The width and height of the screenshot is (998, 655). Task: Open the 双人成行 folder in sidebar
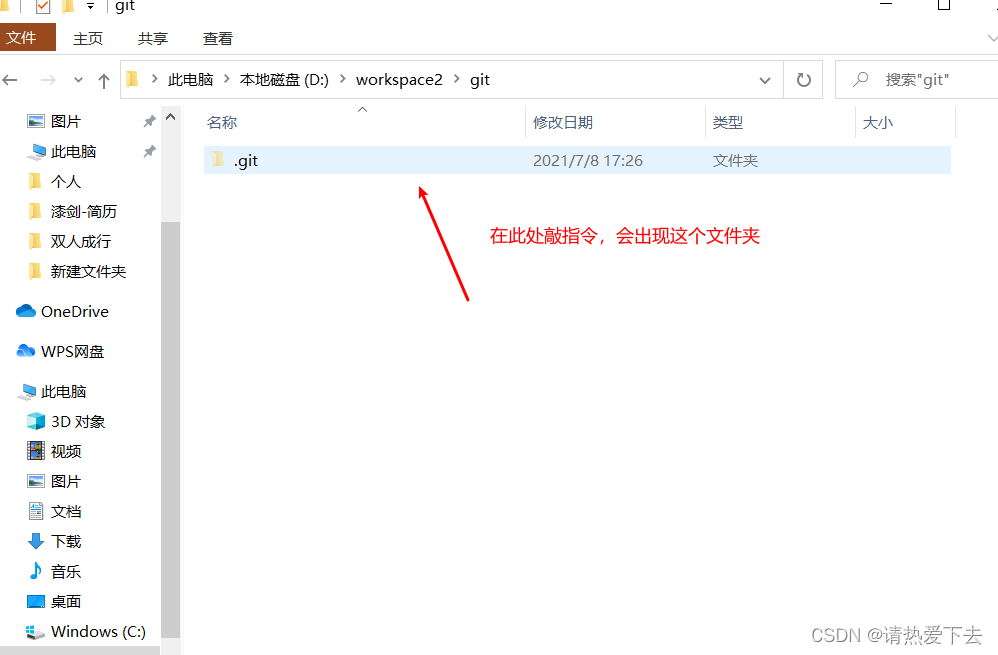pyautogui.click(x=81, y=241)
